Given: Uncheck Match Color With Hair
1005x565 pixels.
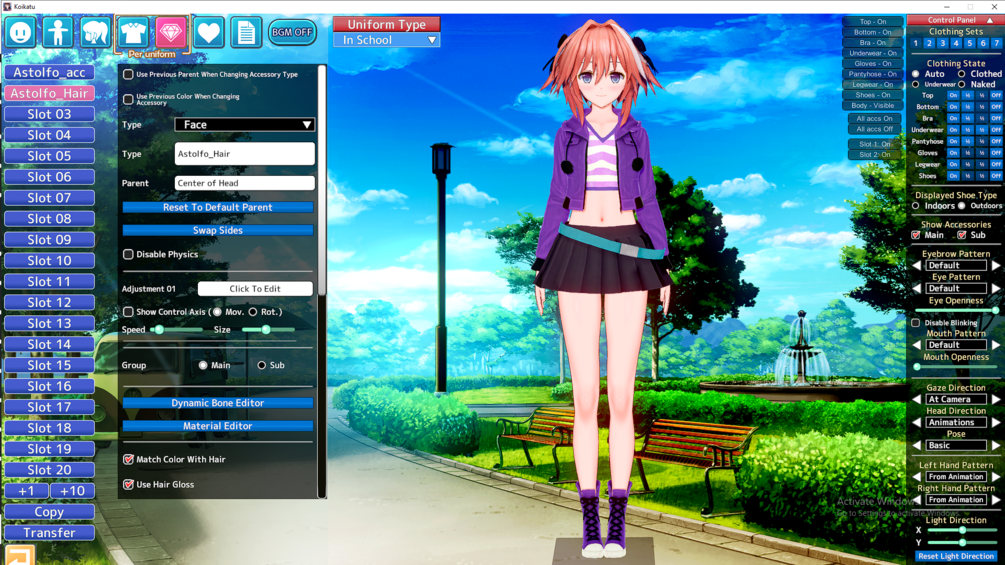Looking at the screenshot, I should click(128, 459).
